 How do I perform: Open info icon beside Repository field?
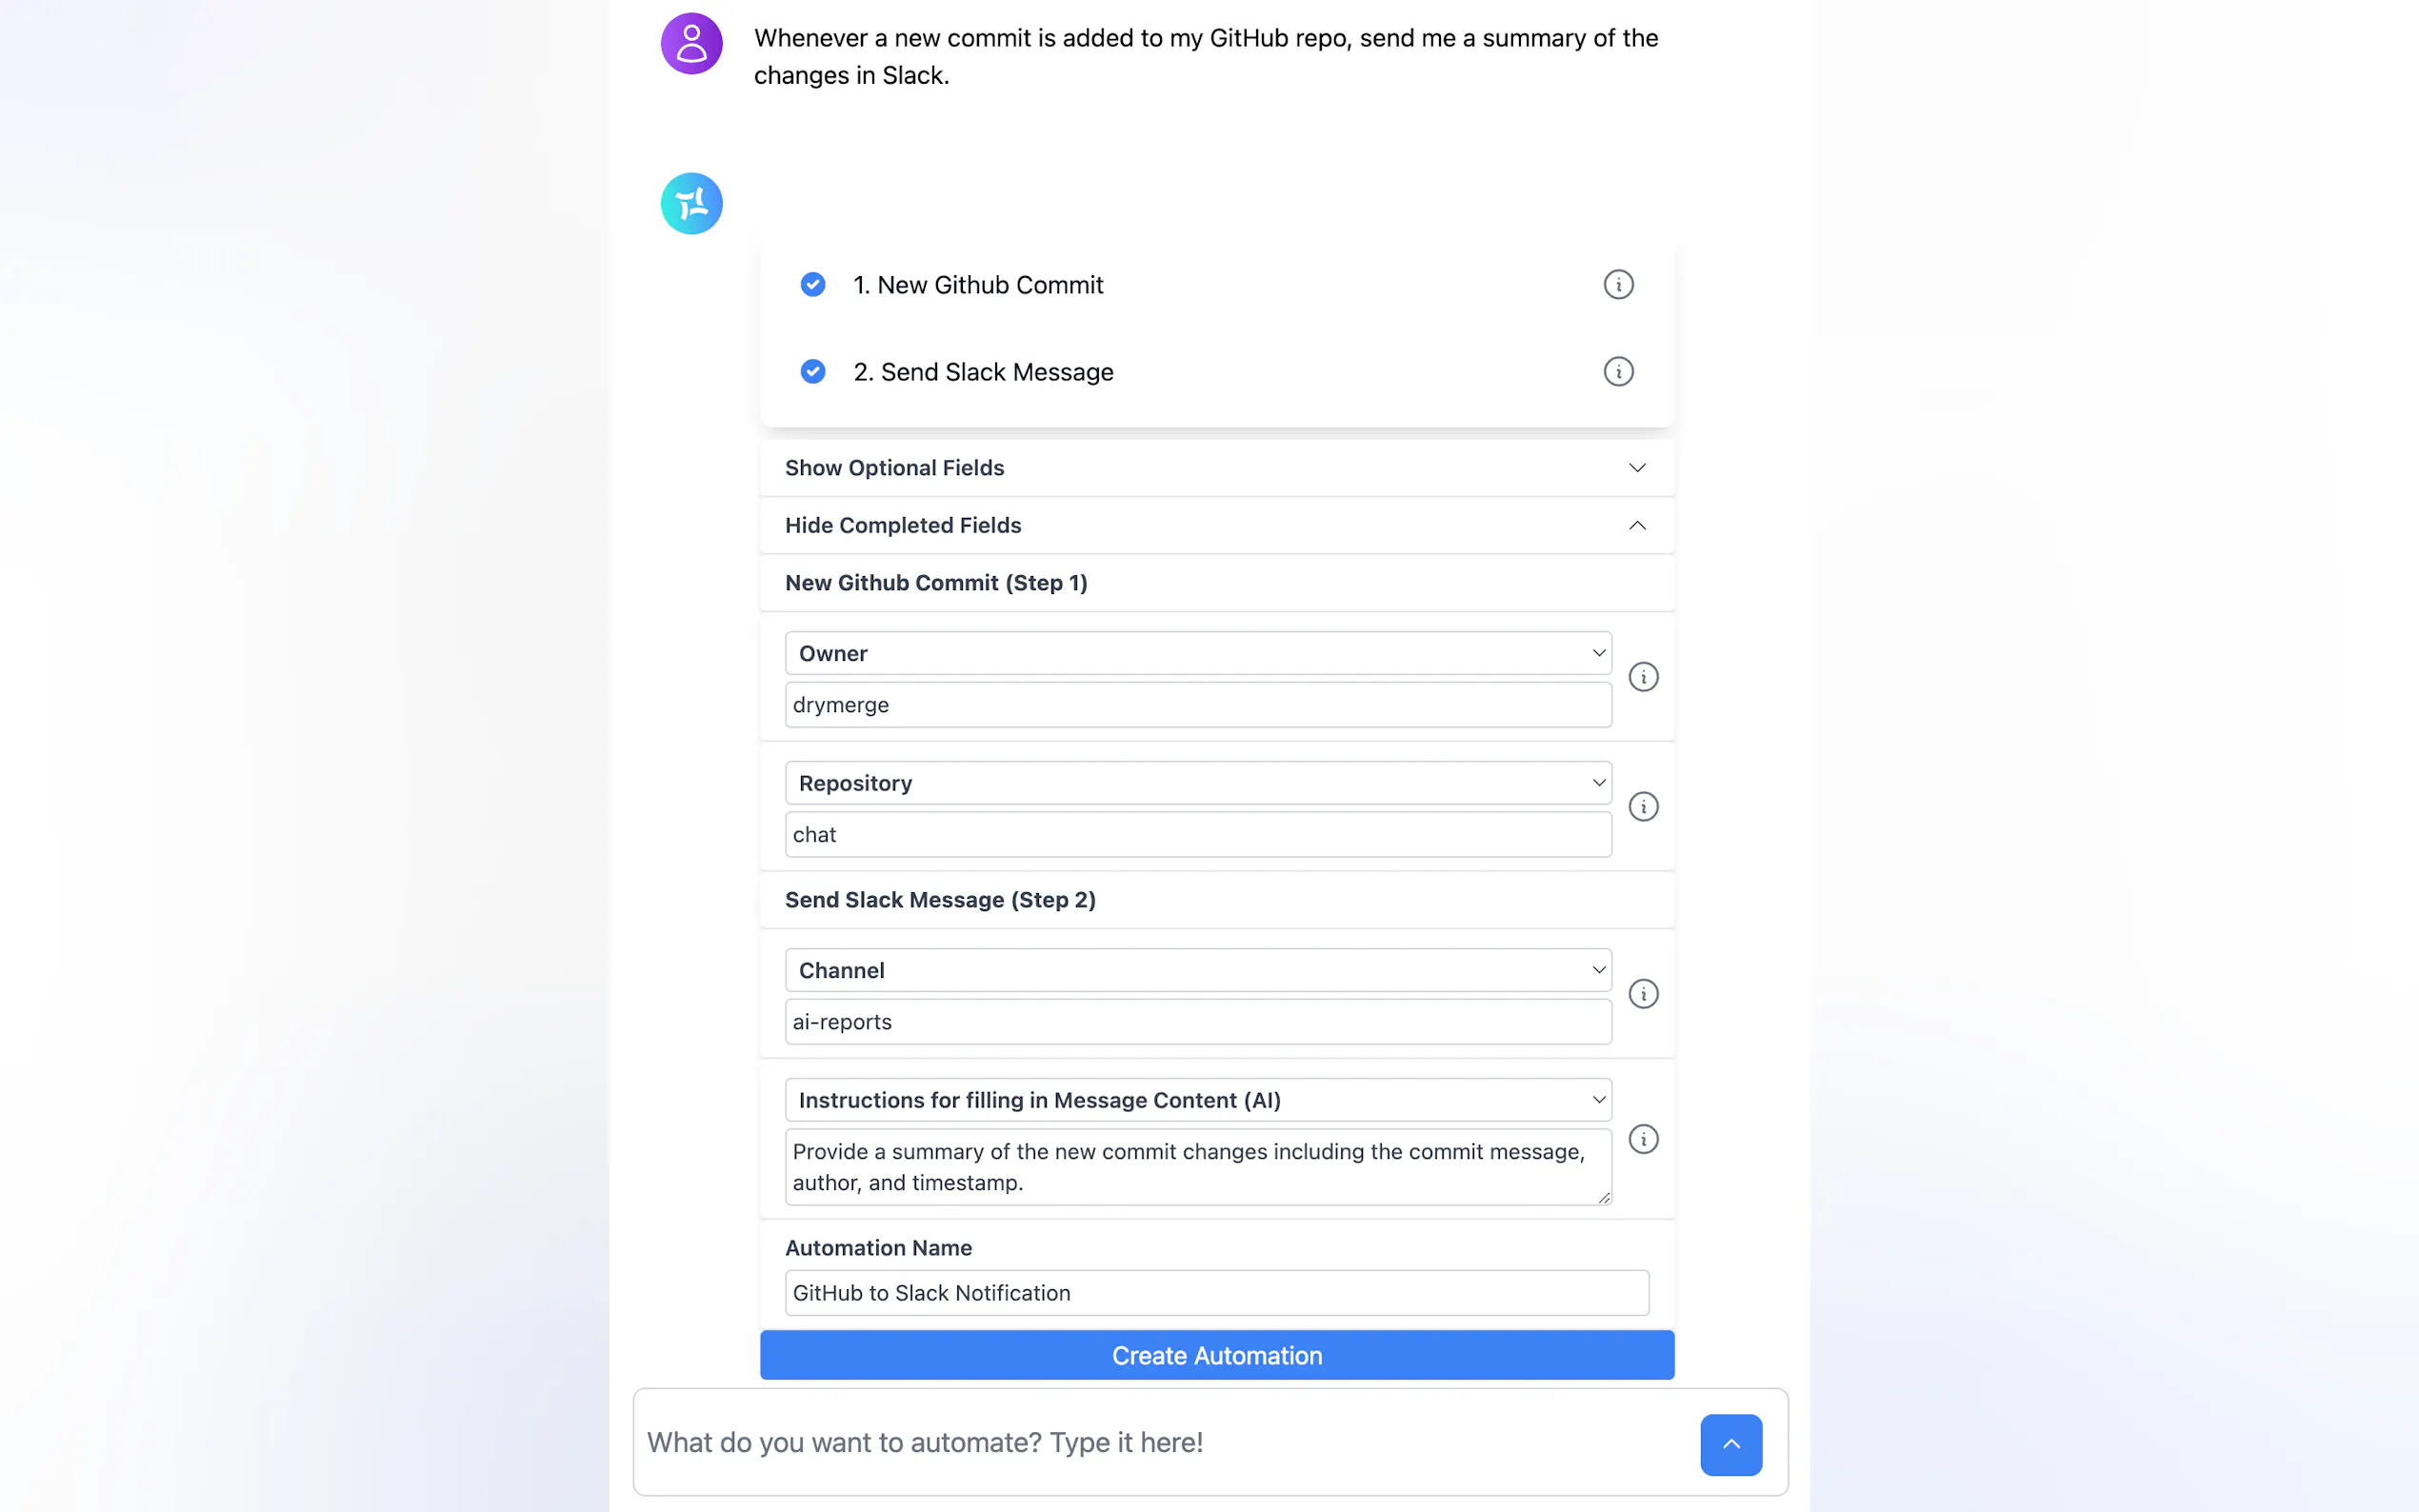click(x=1643, y=807)
